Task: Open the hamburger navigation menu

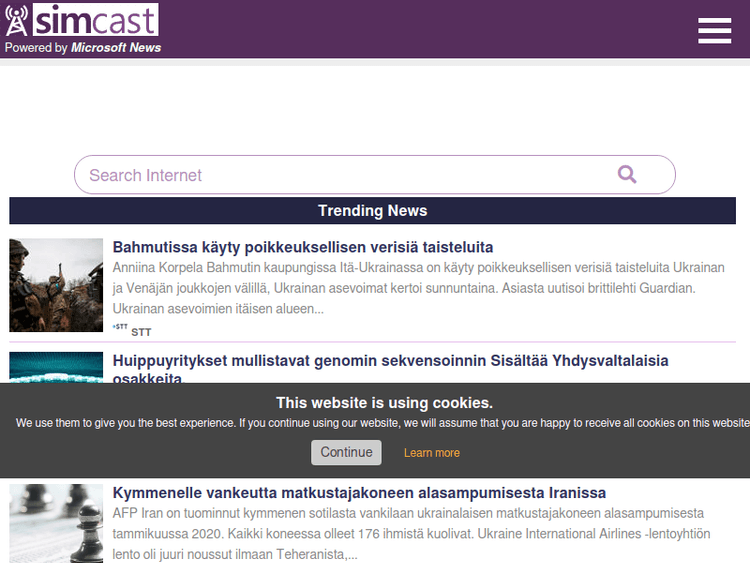Action: 714,31
